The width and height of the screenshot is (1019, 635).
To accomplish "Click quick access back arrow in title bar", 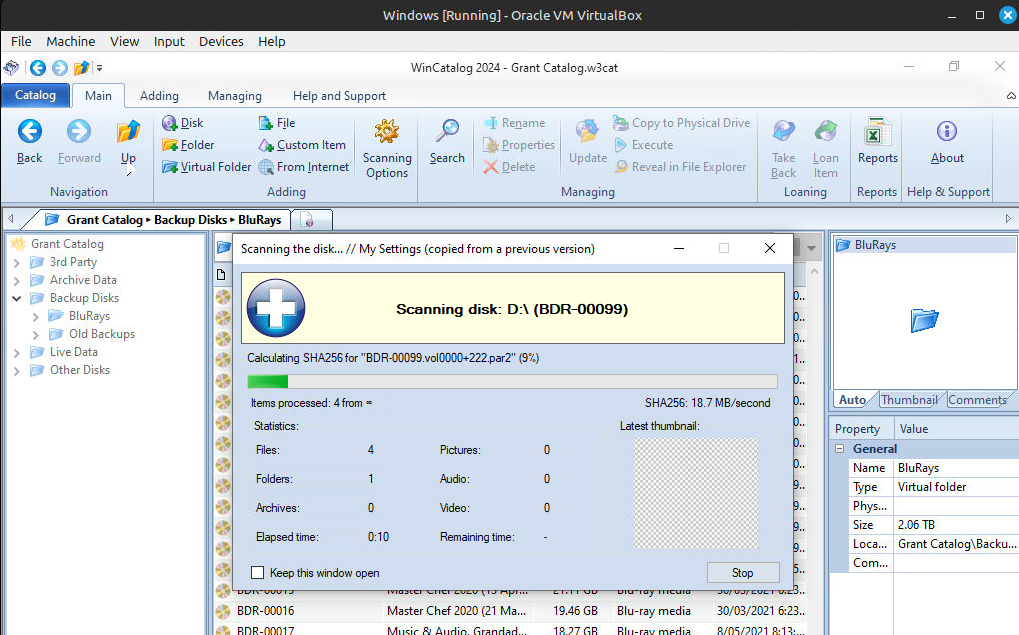I will point(38,68).
